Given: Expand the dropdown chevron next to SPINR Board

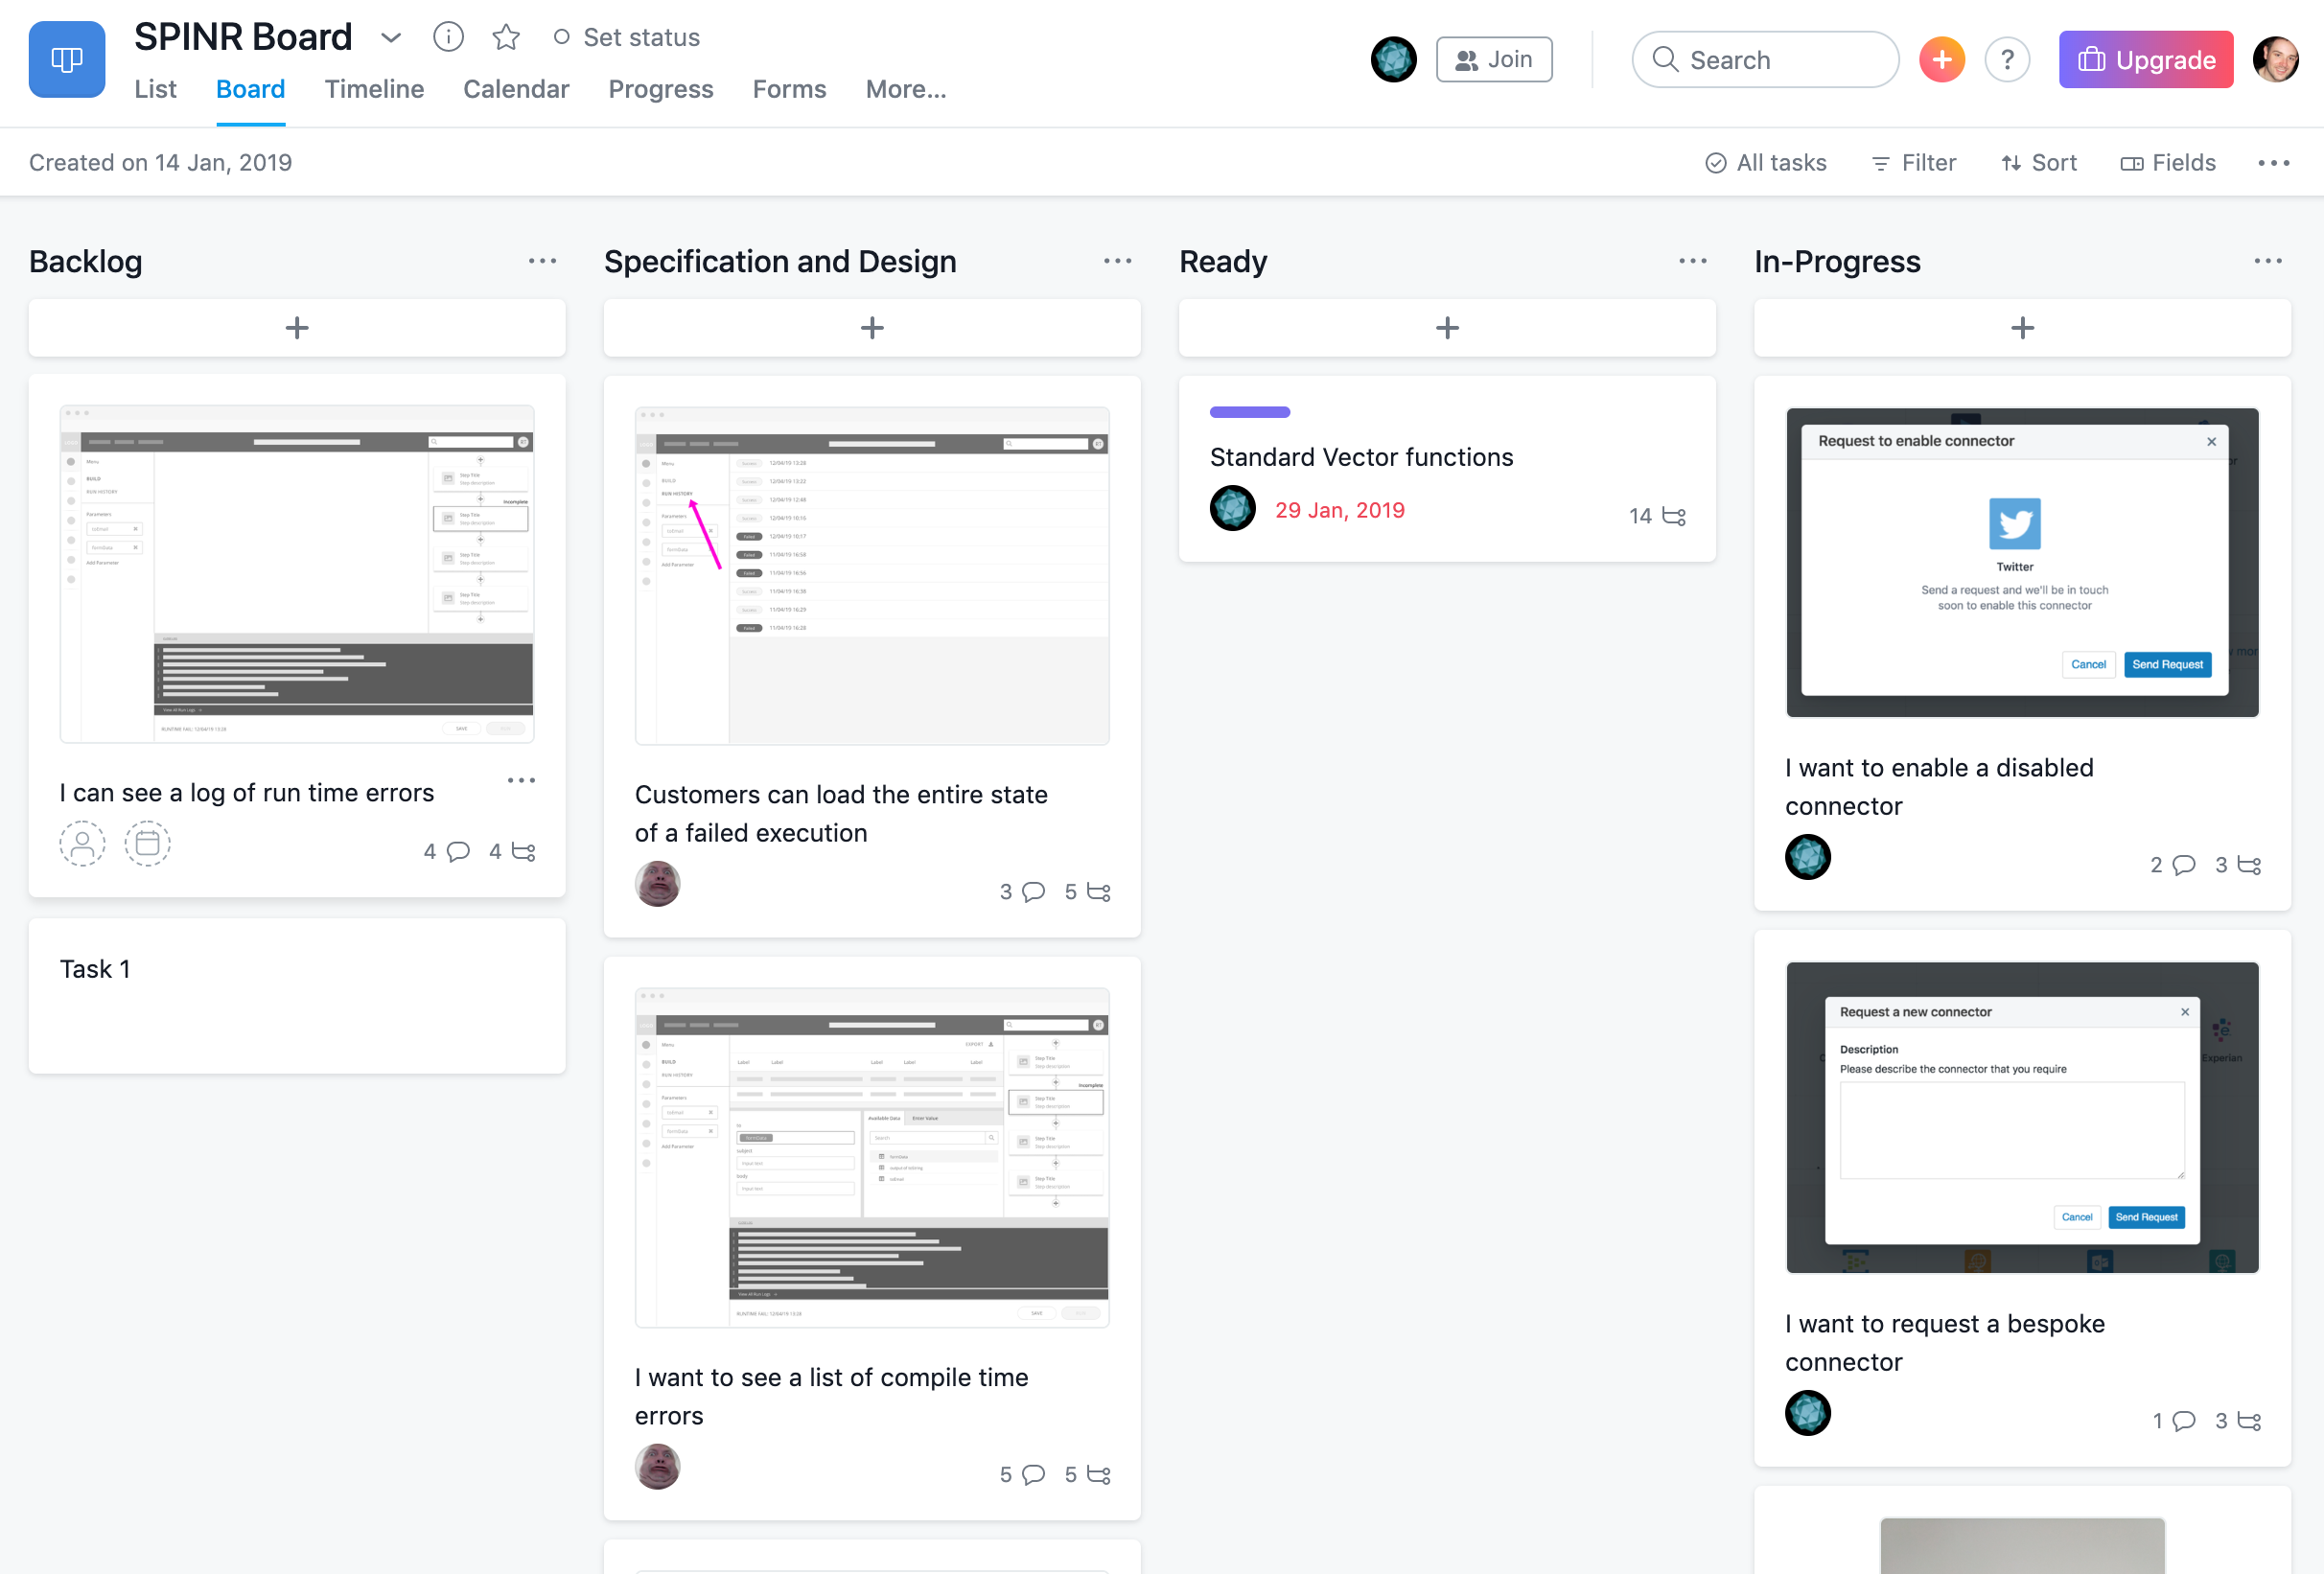Looking at the screenshot, I should pos(390,38).
